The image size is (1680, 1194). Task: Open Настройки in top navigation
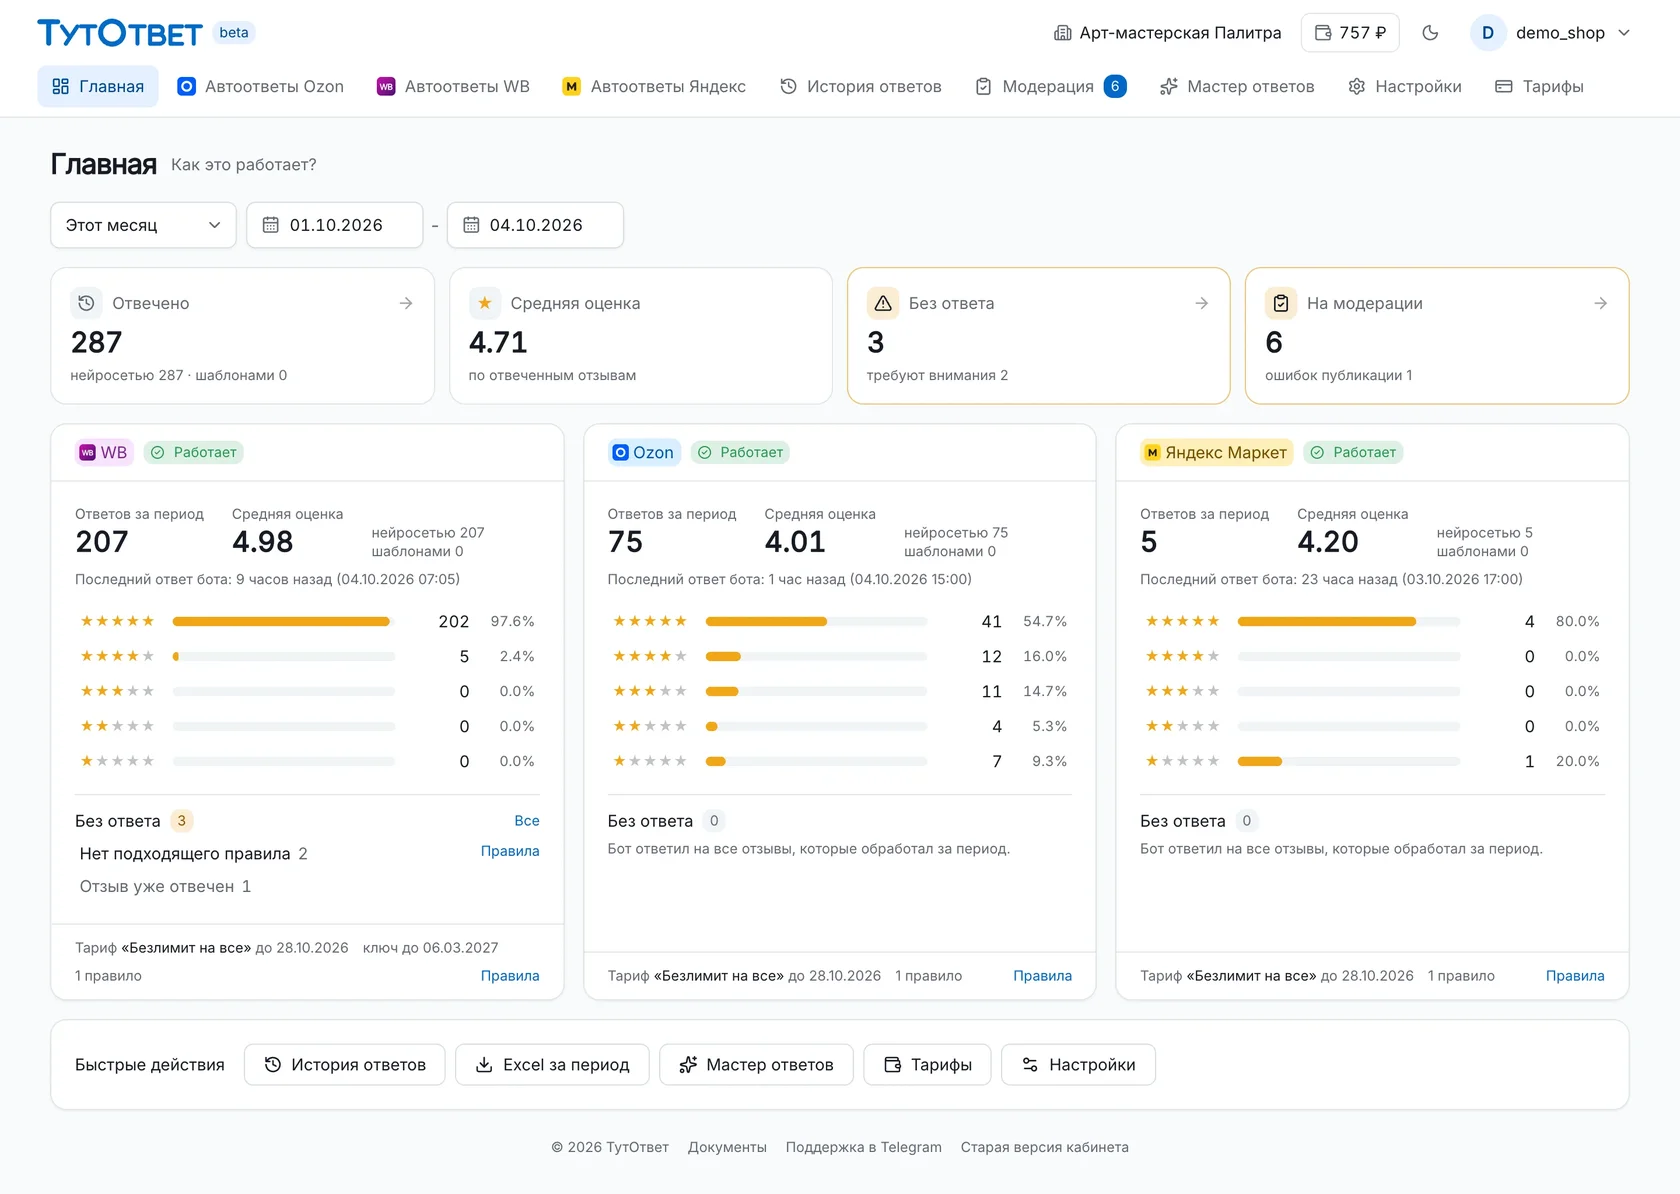coord(1405,87)
